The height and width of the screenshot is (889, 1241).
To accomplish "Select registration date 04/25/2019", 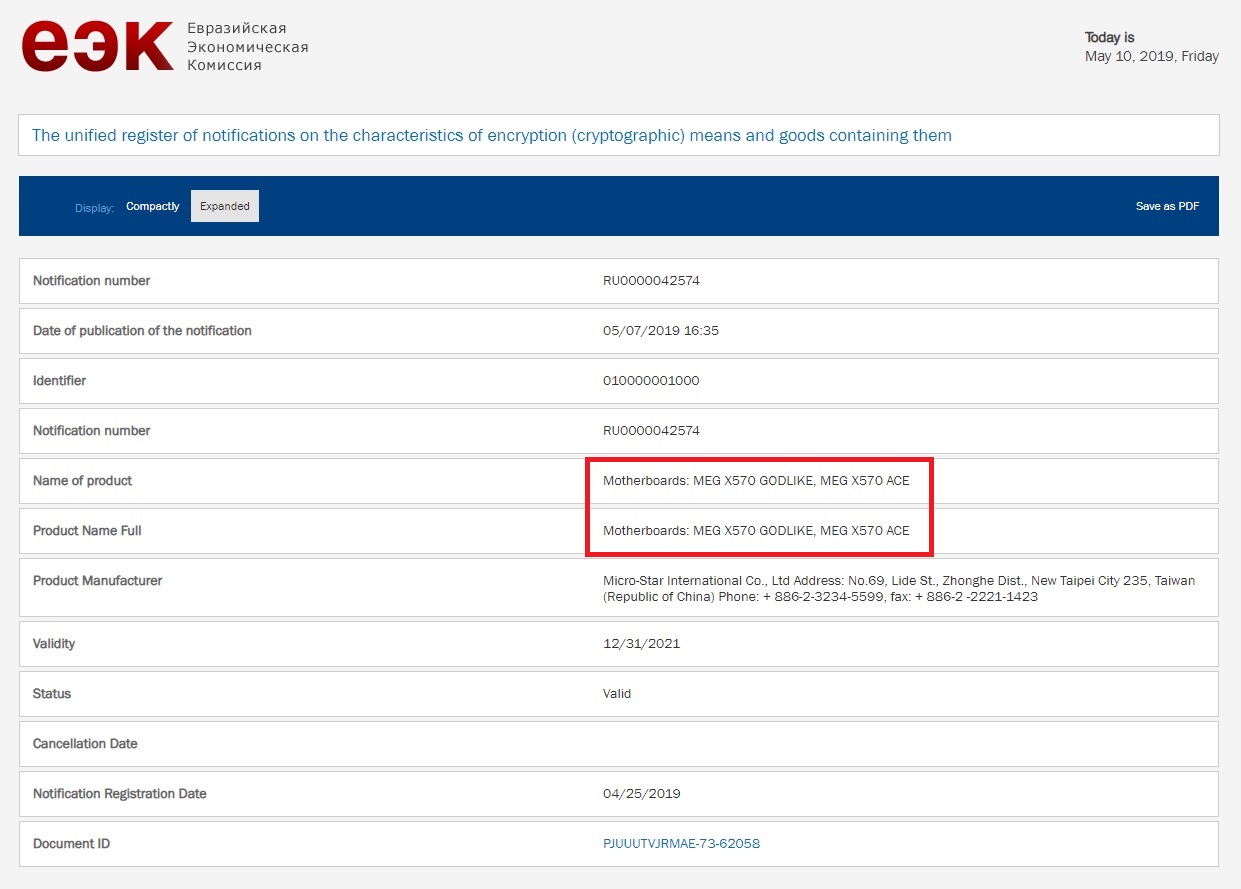I will pos(641,794).
